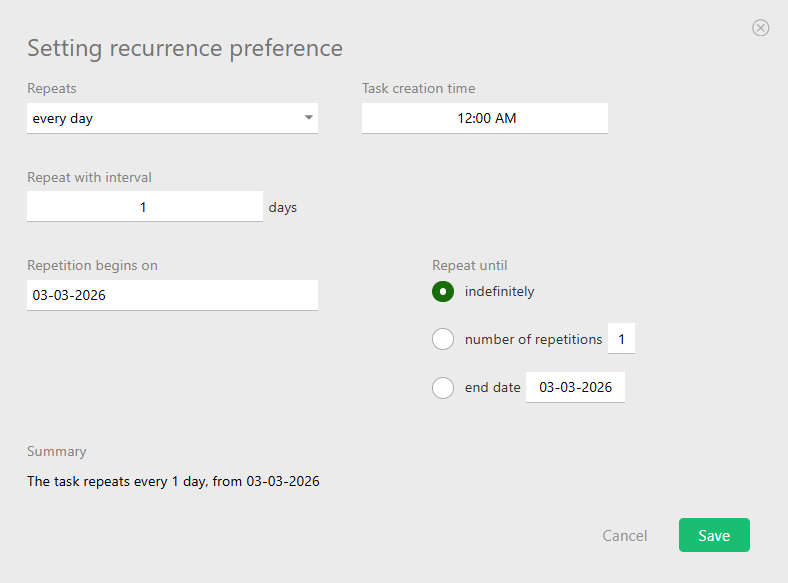Viewport: 788px width, 583px height.
Task: Save the recurrence settings
Action: [714, 535]
